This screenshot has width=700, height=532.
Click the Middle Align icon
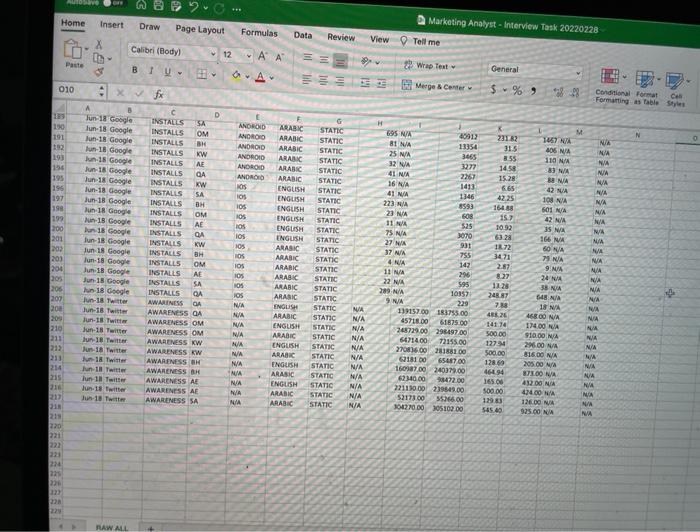coord(324,59)
